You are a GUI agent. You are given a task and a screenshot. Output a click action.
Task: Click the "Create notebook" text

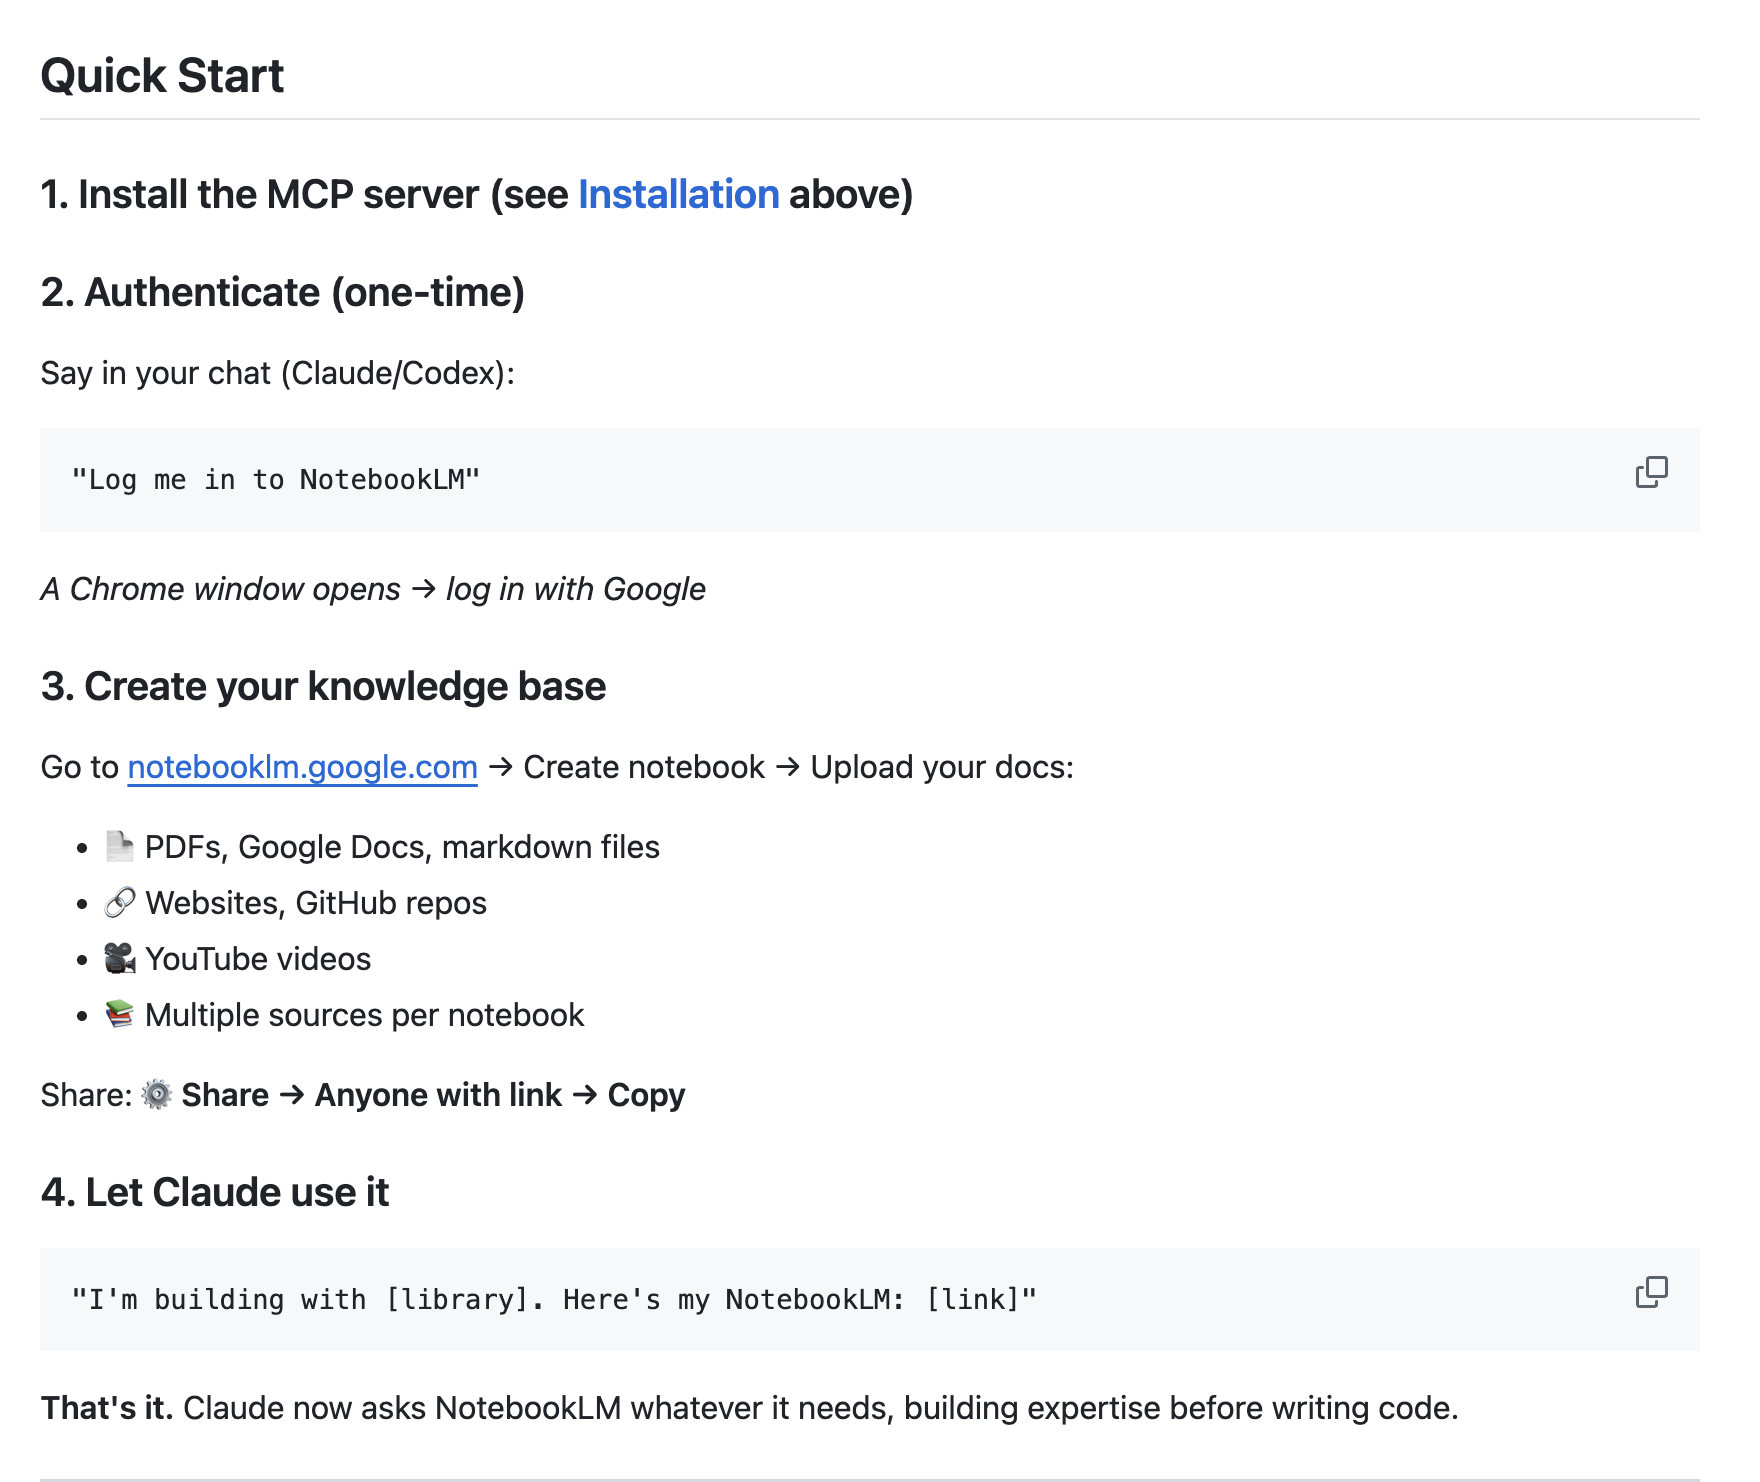point(644,767)
